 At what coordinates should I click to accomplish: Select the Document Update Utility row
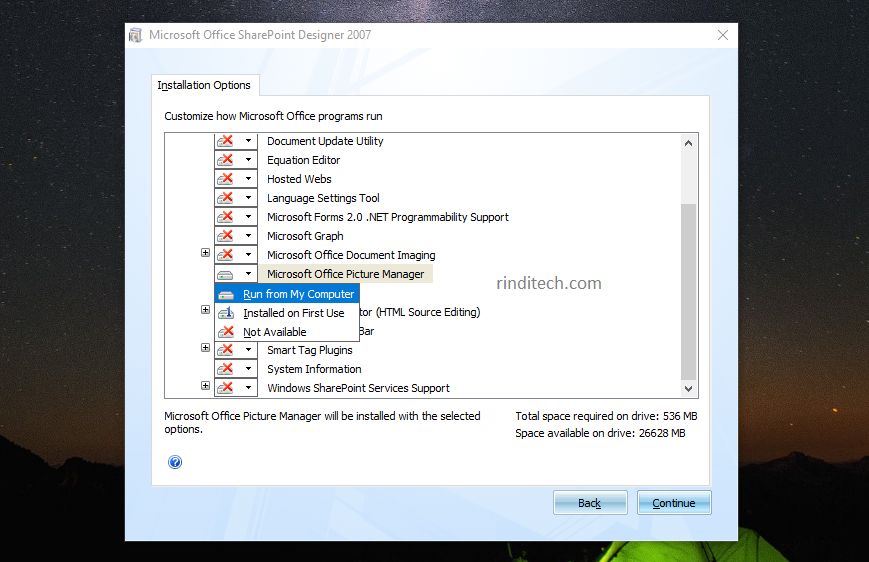pyautogui.click(x=325, y=141)
